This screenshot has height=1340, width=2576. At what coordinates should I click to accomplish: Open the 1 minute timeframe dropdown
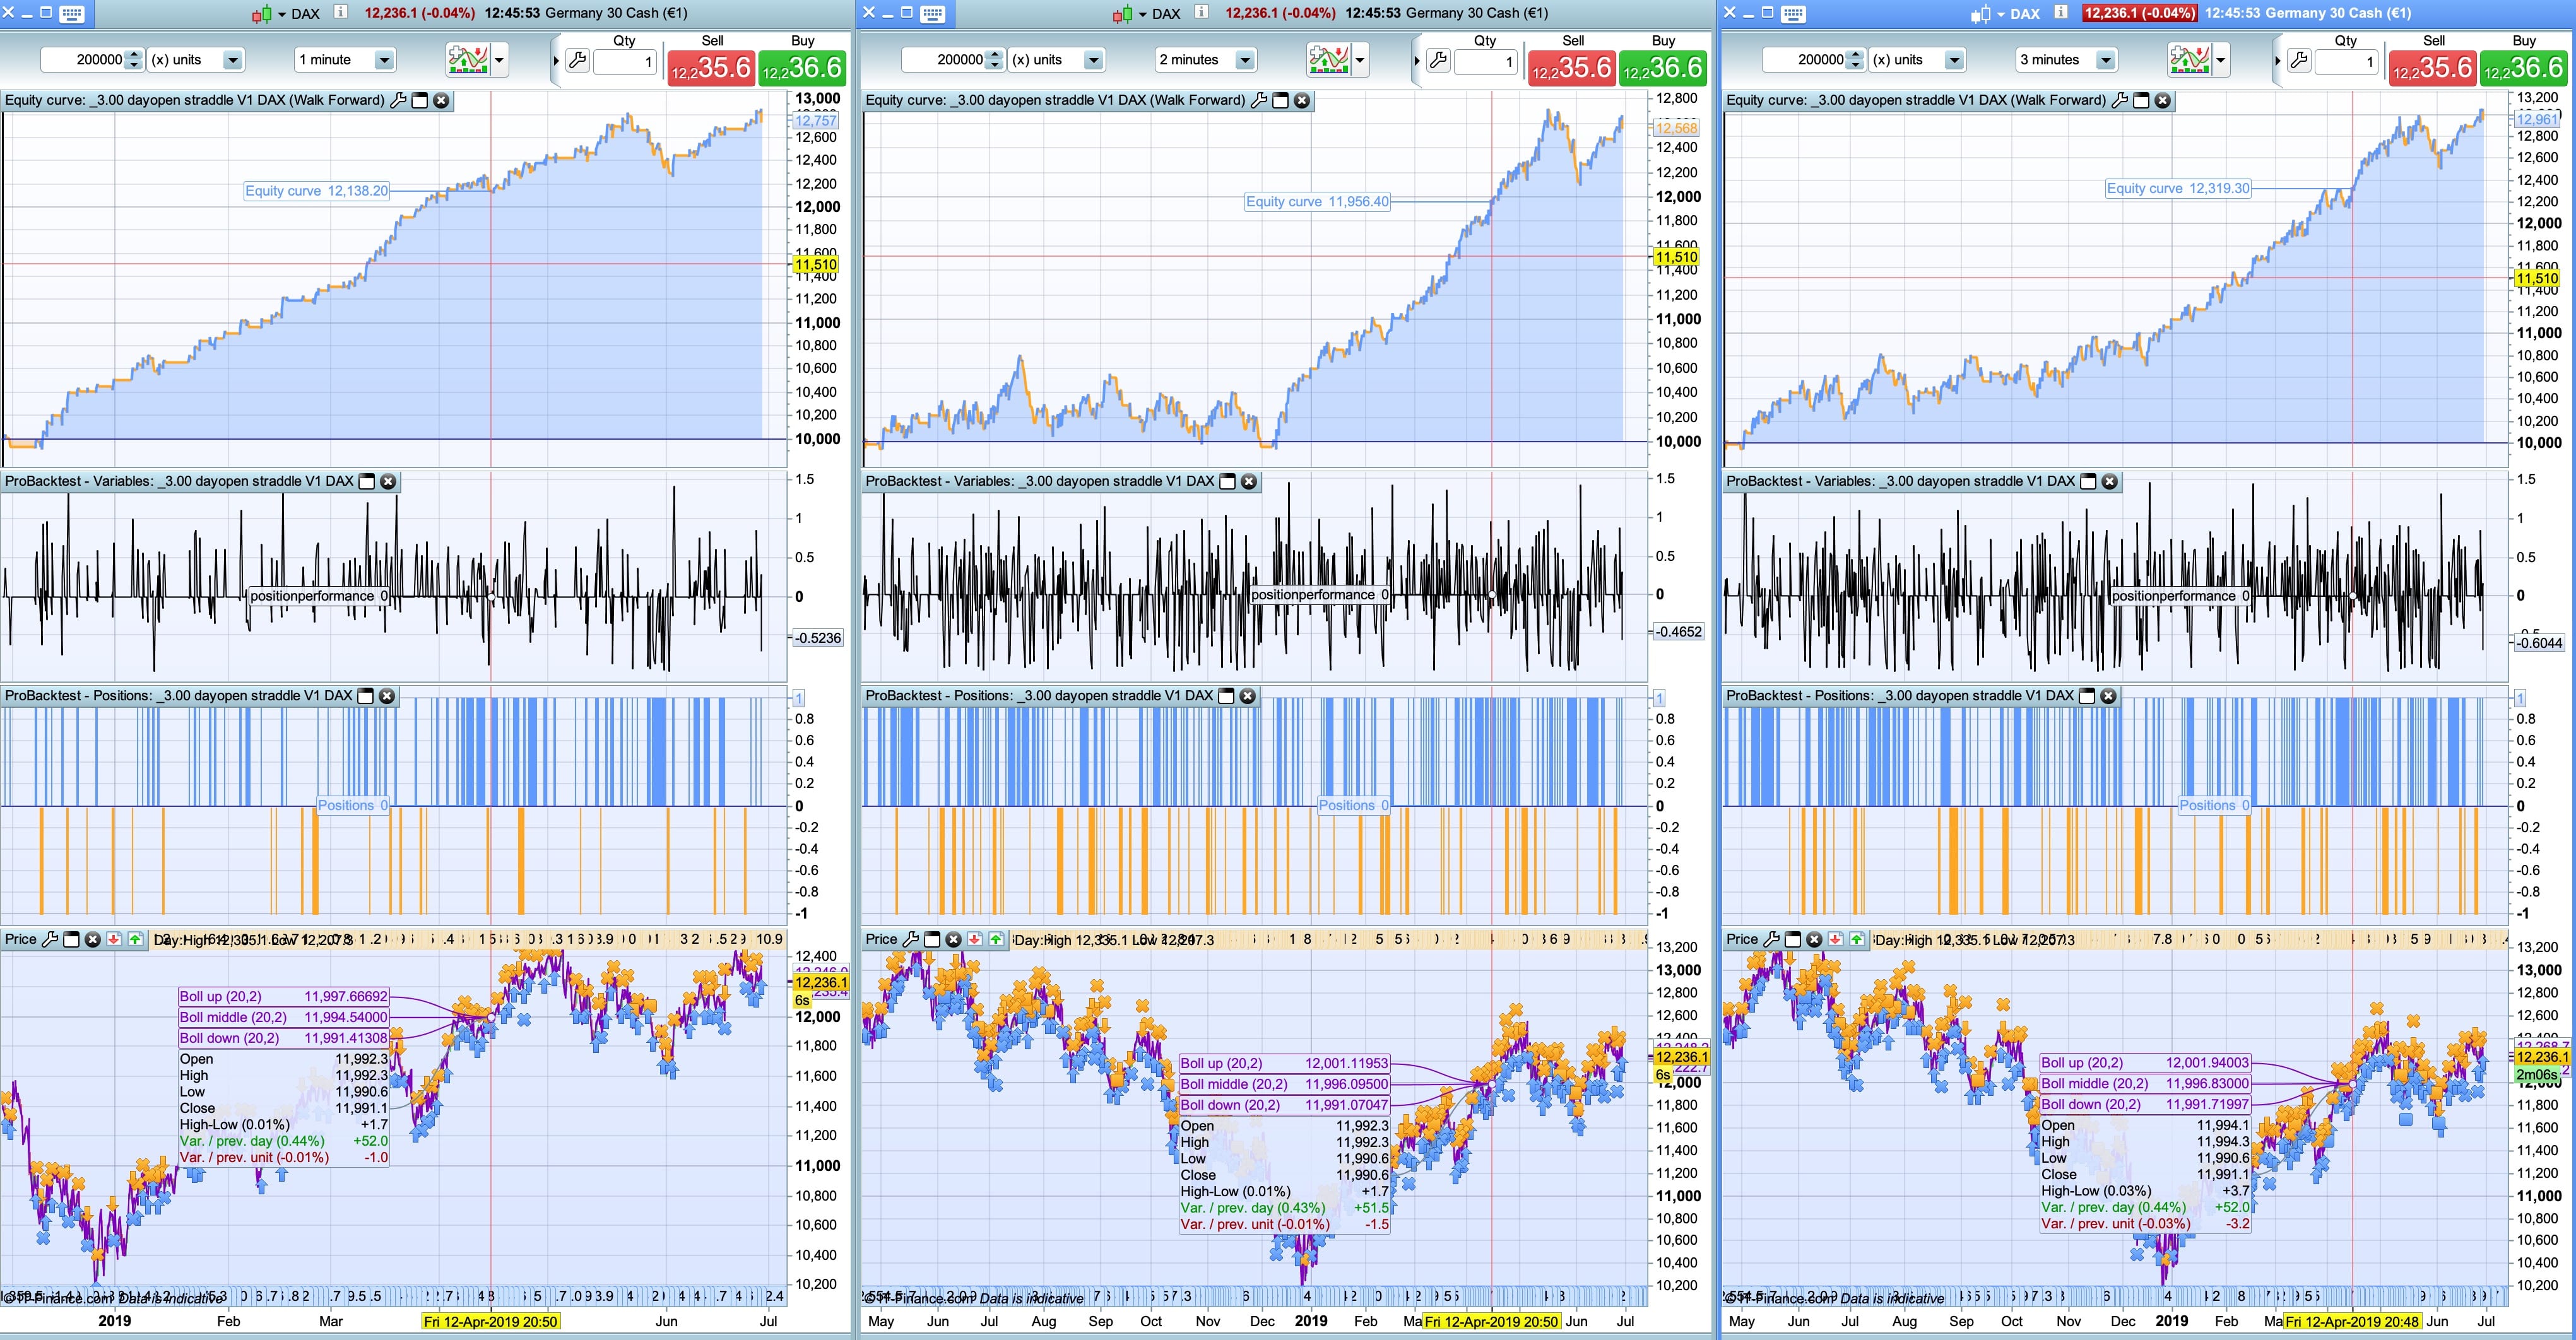click(383, 60)
